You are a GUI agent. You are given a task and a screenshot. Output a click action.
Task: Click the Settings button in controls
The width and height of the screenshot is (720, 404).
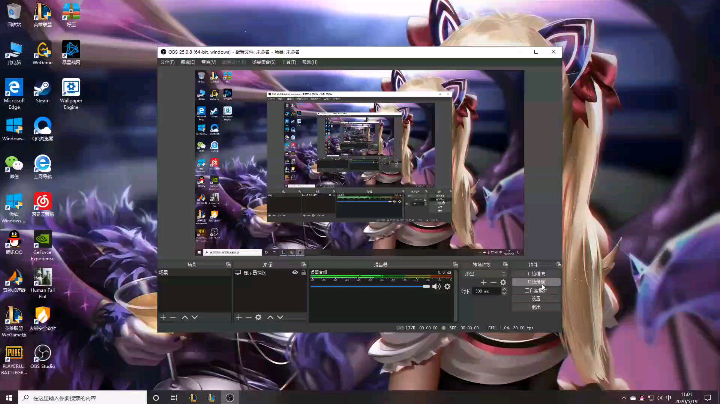pyautogui.click(x=536, y=298)
